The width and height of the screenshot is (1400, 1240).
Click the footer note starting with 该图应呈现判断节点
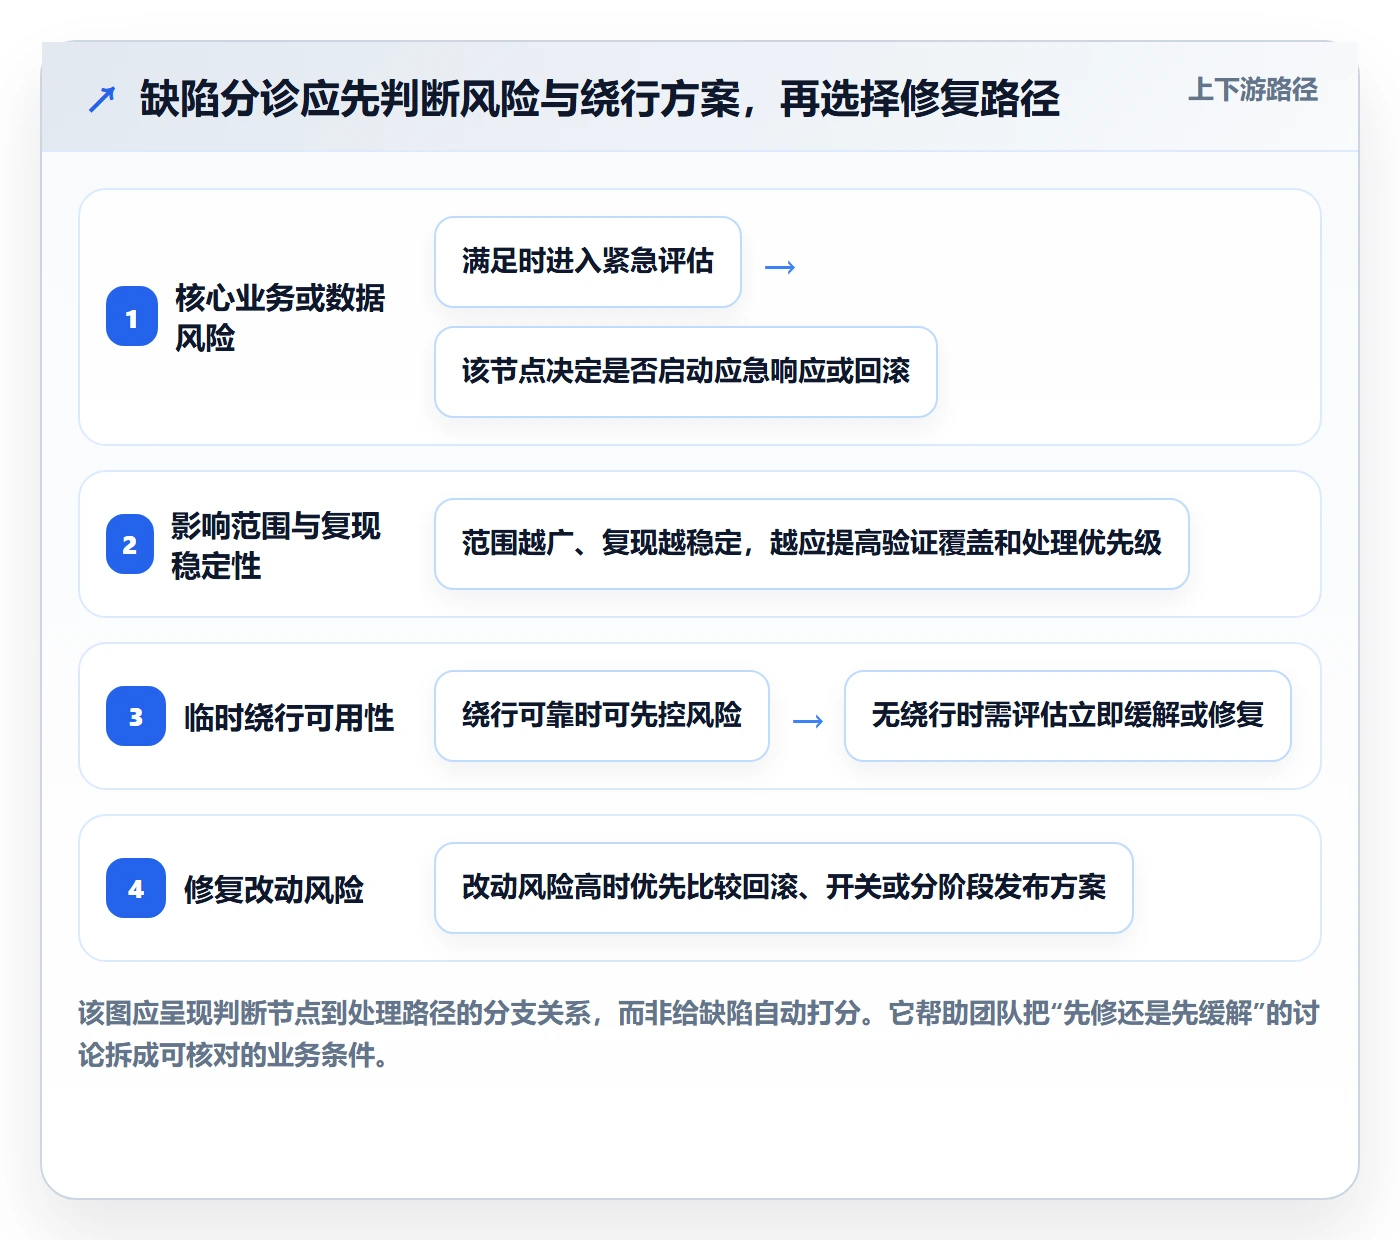699,1034
